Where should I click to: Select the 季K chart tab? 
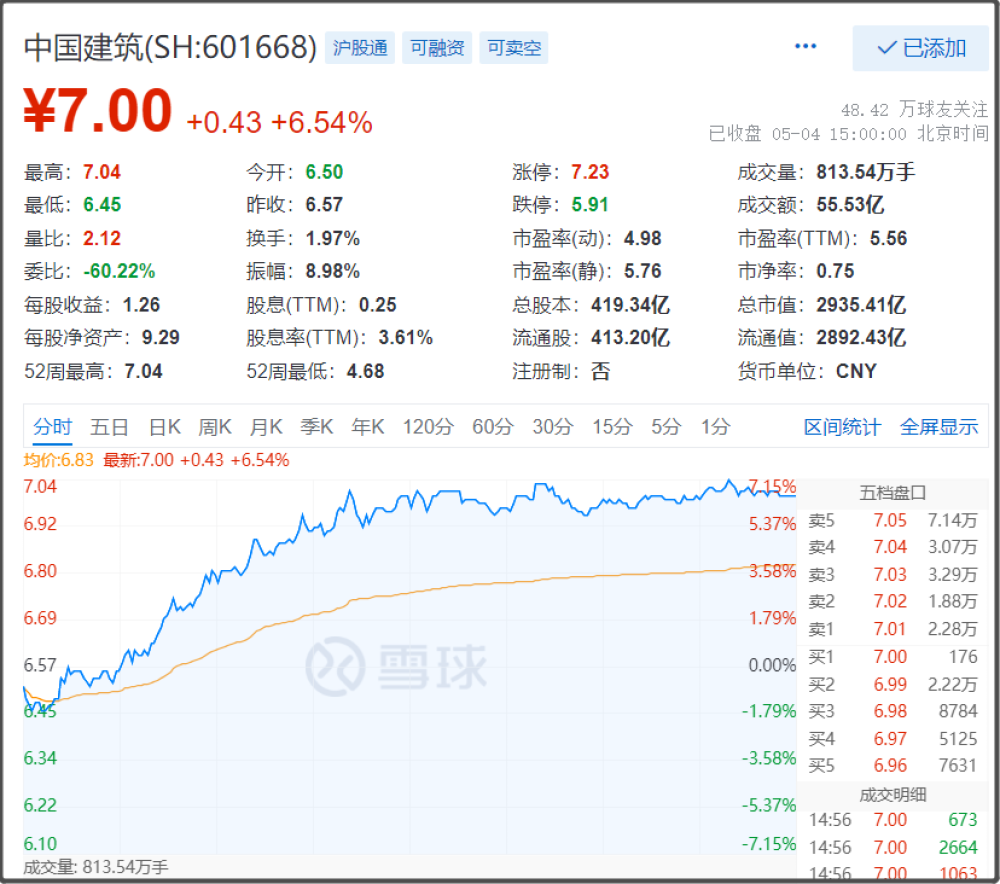click(316, 427)
